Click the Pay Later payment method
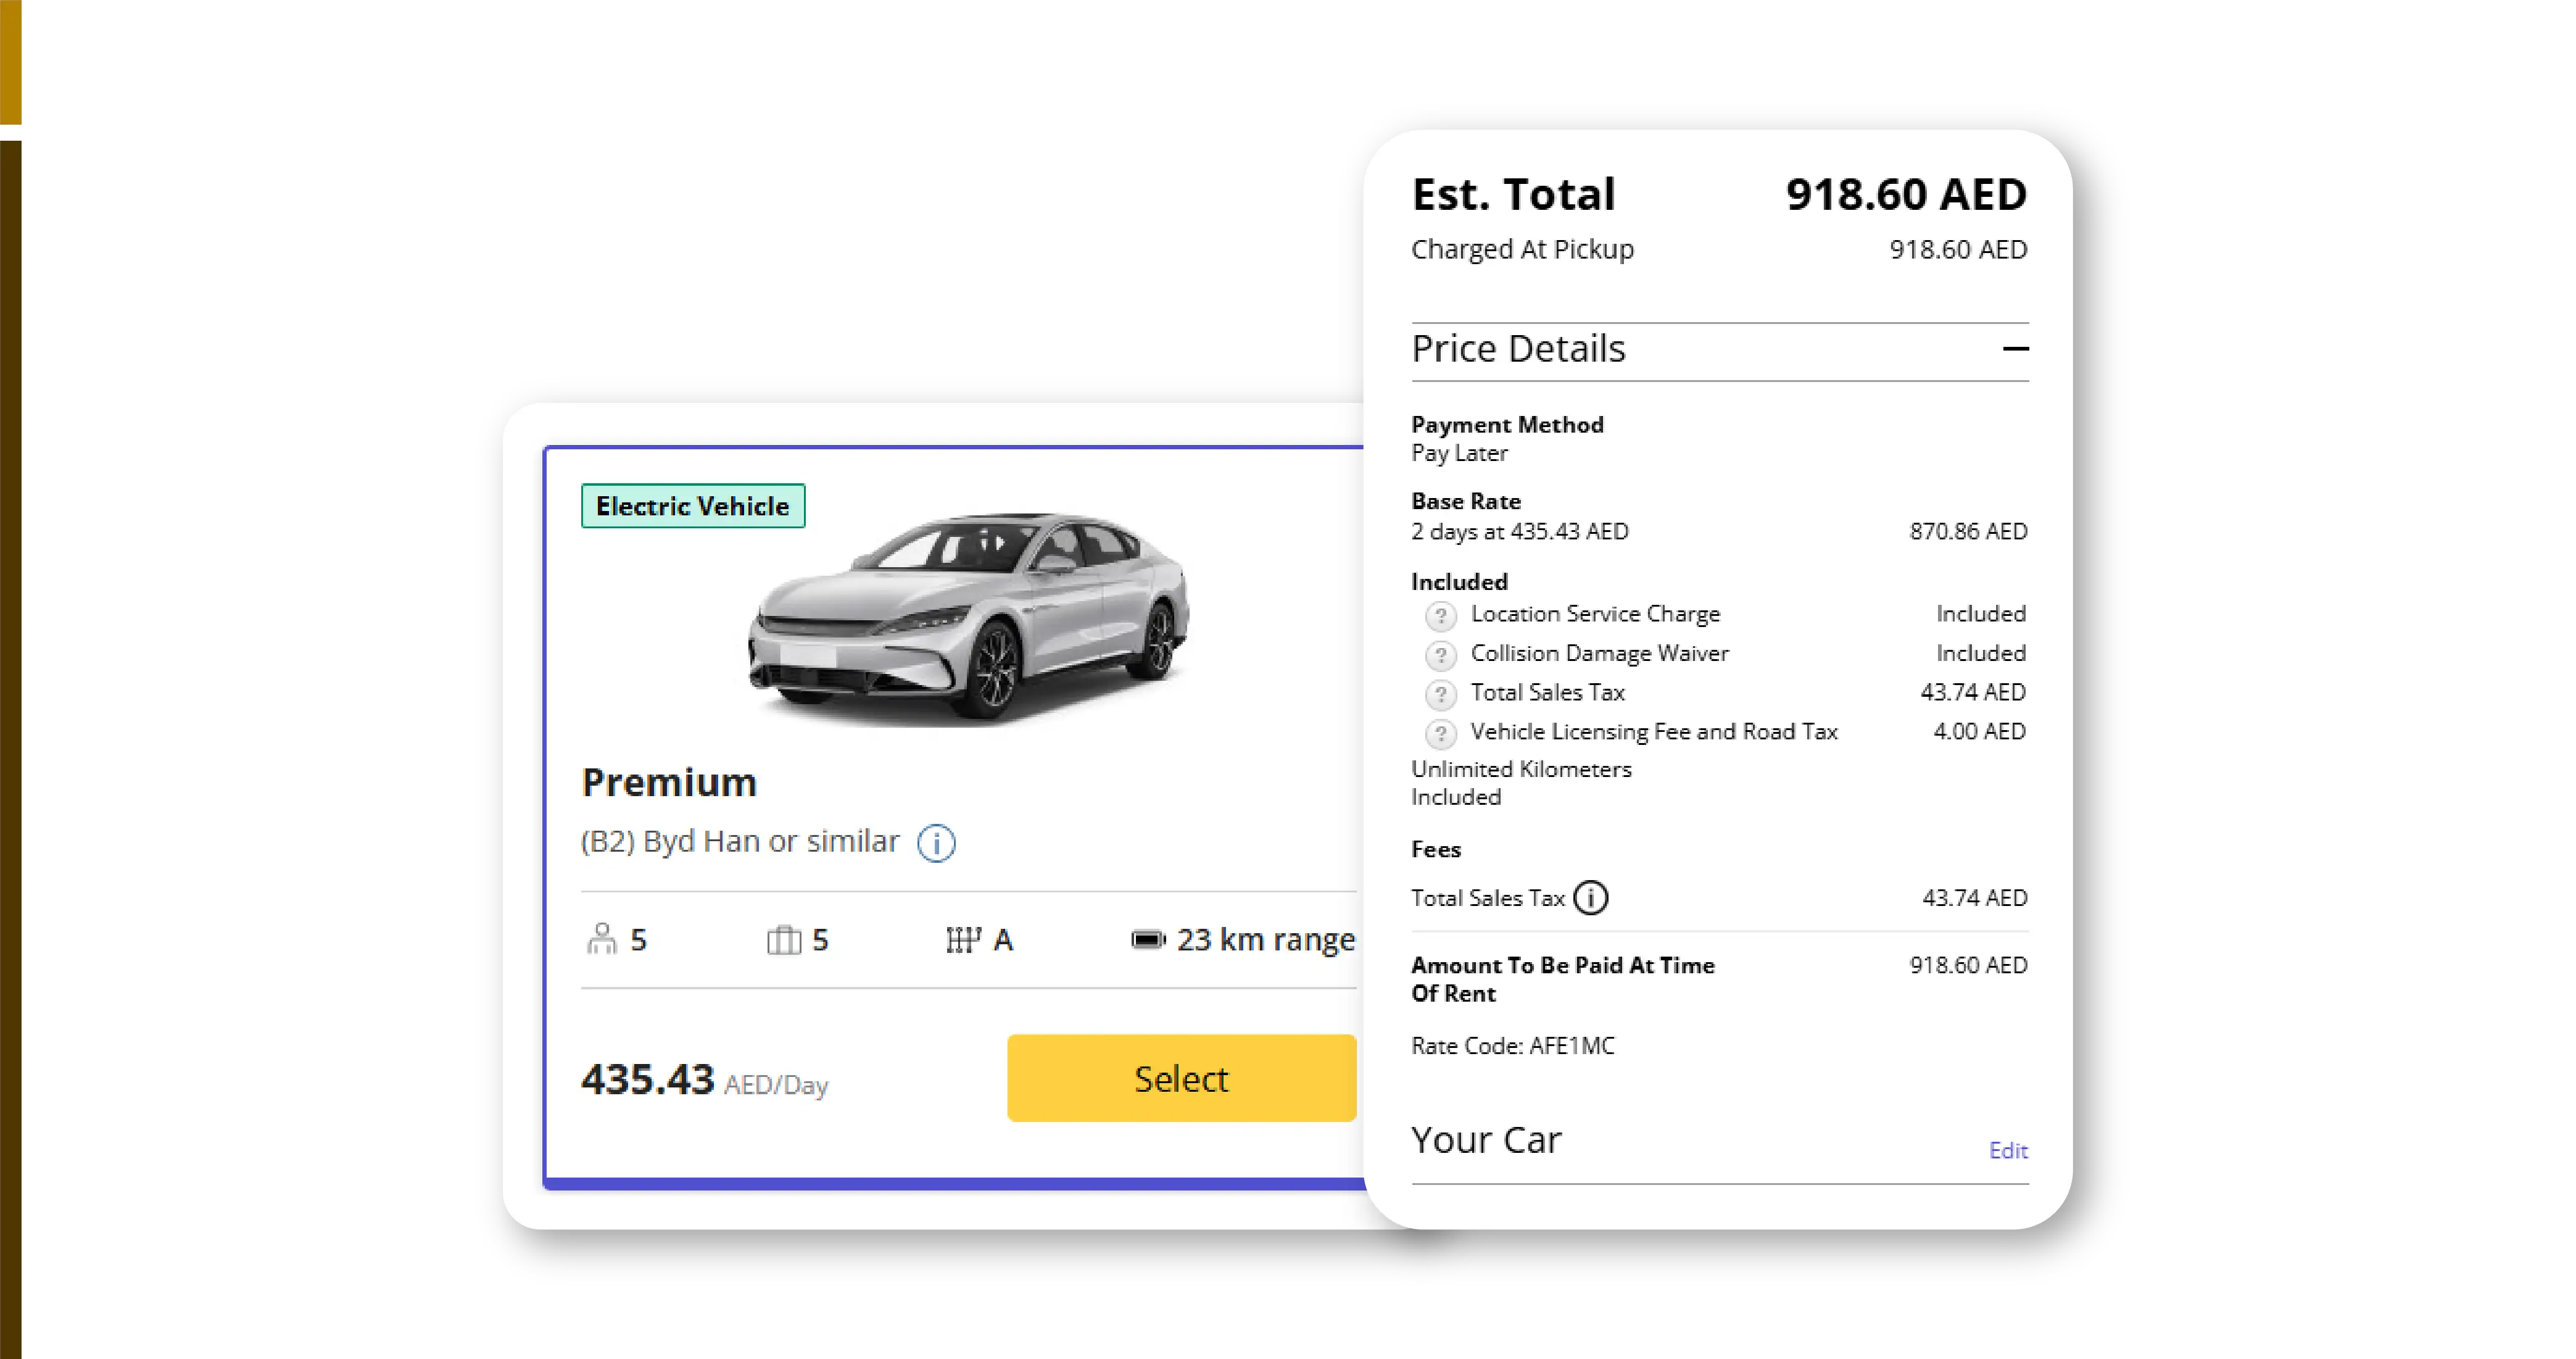Viewport: 2576px width, 1359px height. coord(1459,453)
